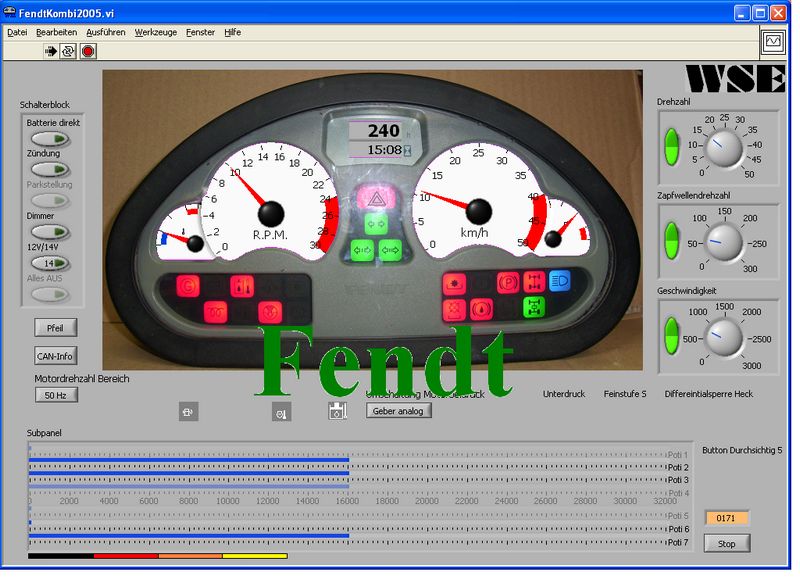
Task: Click the 50 Hz button
Action: pyautogui.click(x=56, y=395)
